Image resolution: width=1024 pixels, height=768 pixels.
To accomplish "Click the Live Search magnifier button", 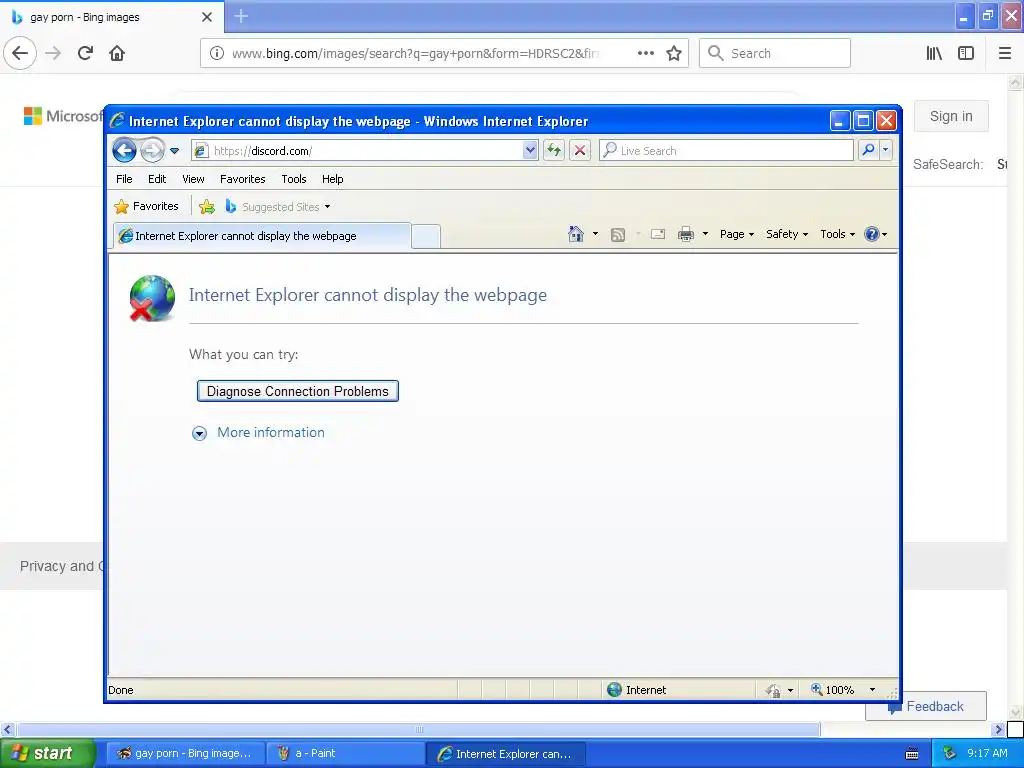I will pyautogui.click(x=868, y=151).
